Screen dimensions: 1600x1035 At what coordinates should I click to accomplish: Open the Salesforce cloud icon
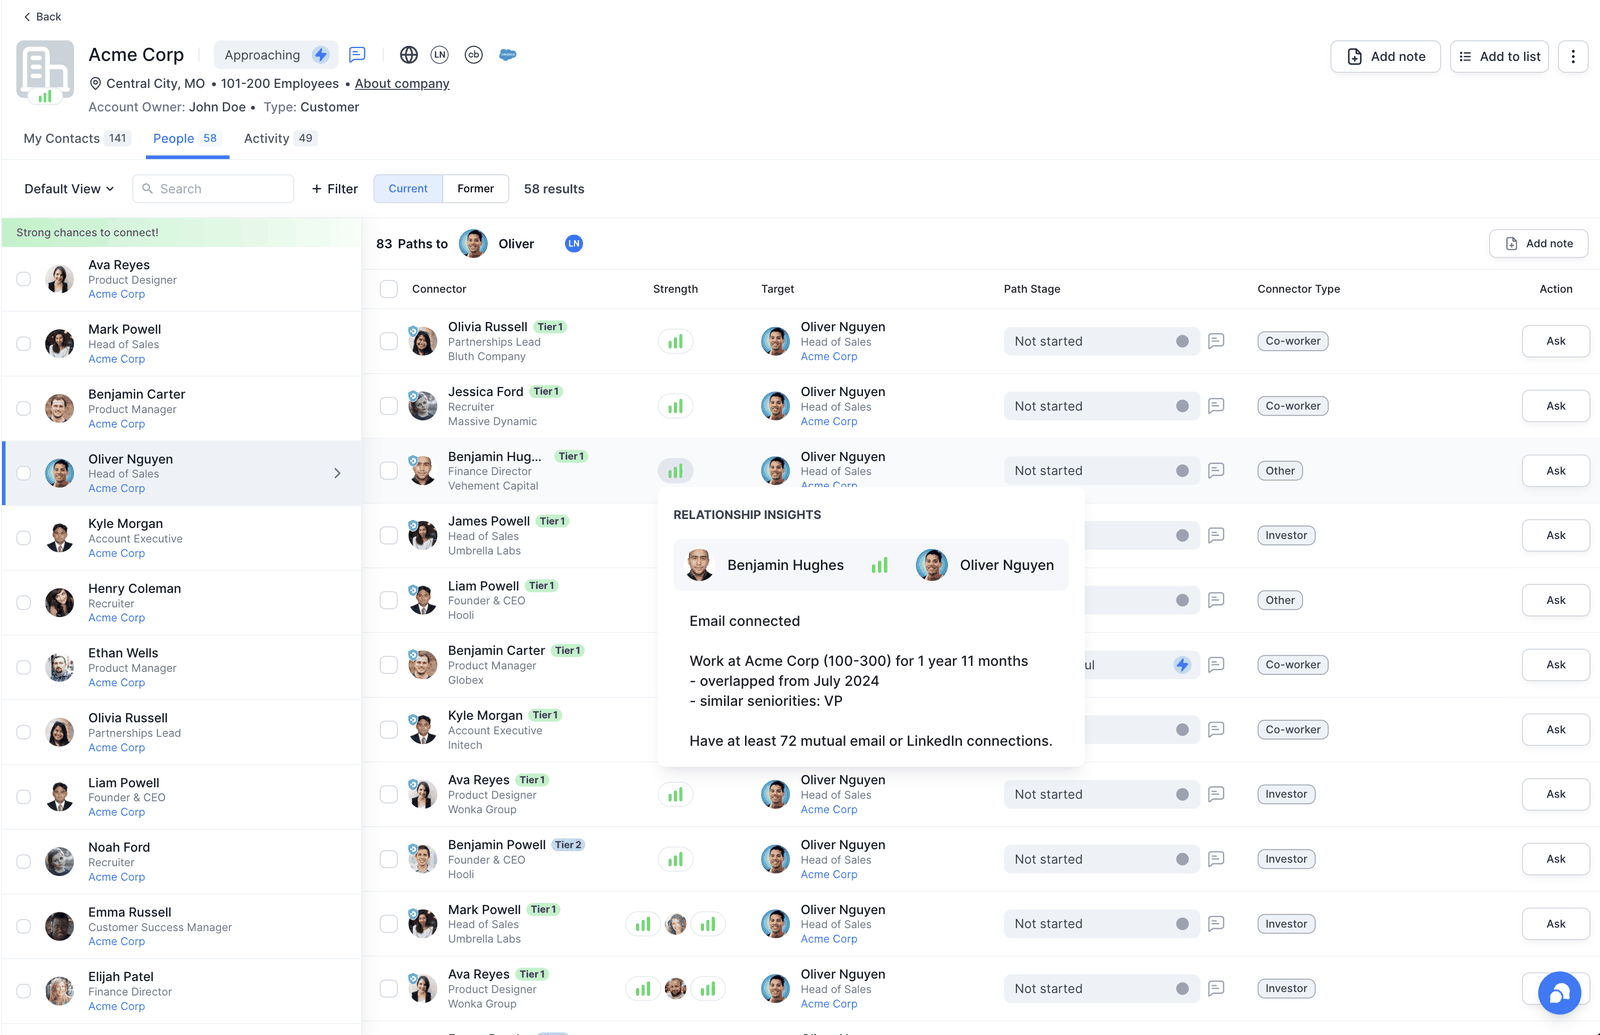[508, 55]
